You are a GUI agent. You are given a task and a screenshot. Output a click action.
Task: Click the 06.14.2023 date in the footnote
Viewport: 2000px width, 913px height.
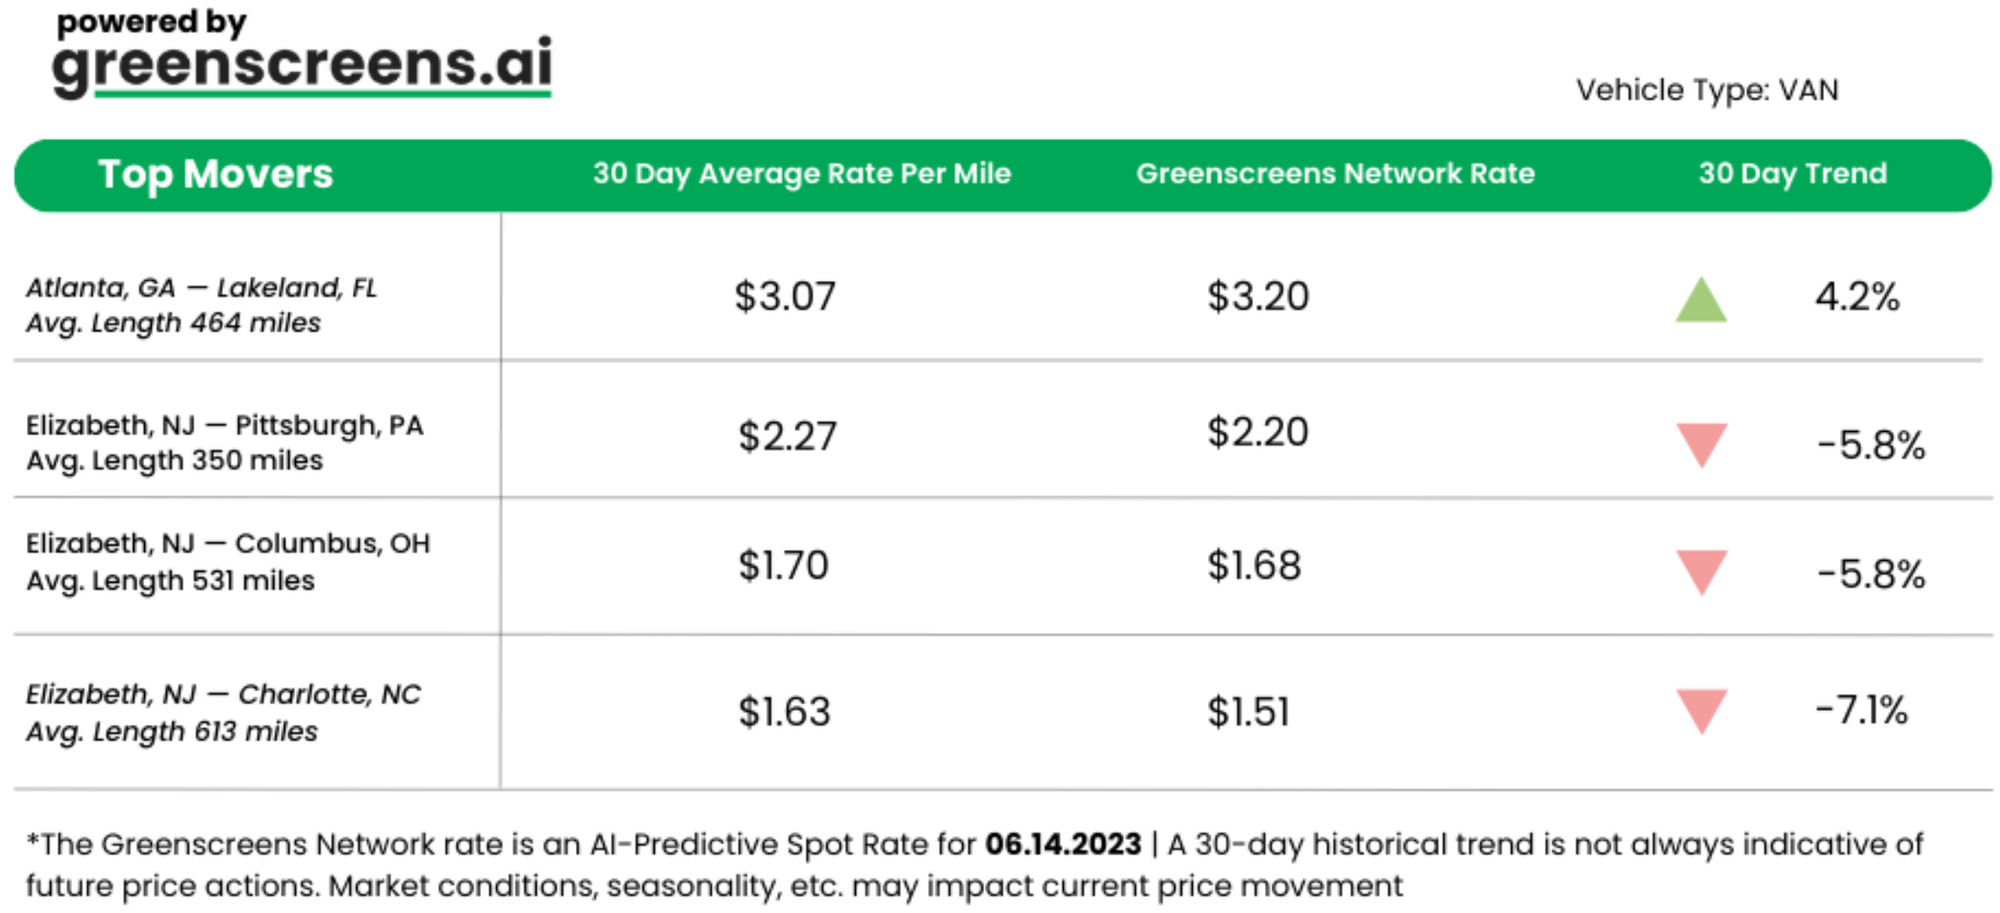click(1062, 845)
